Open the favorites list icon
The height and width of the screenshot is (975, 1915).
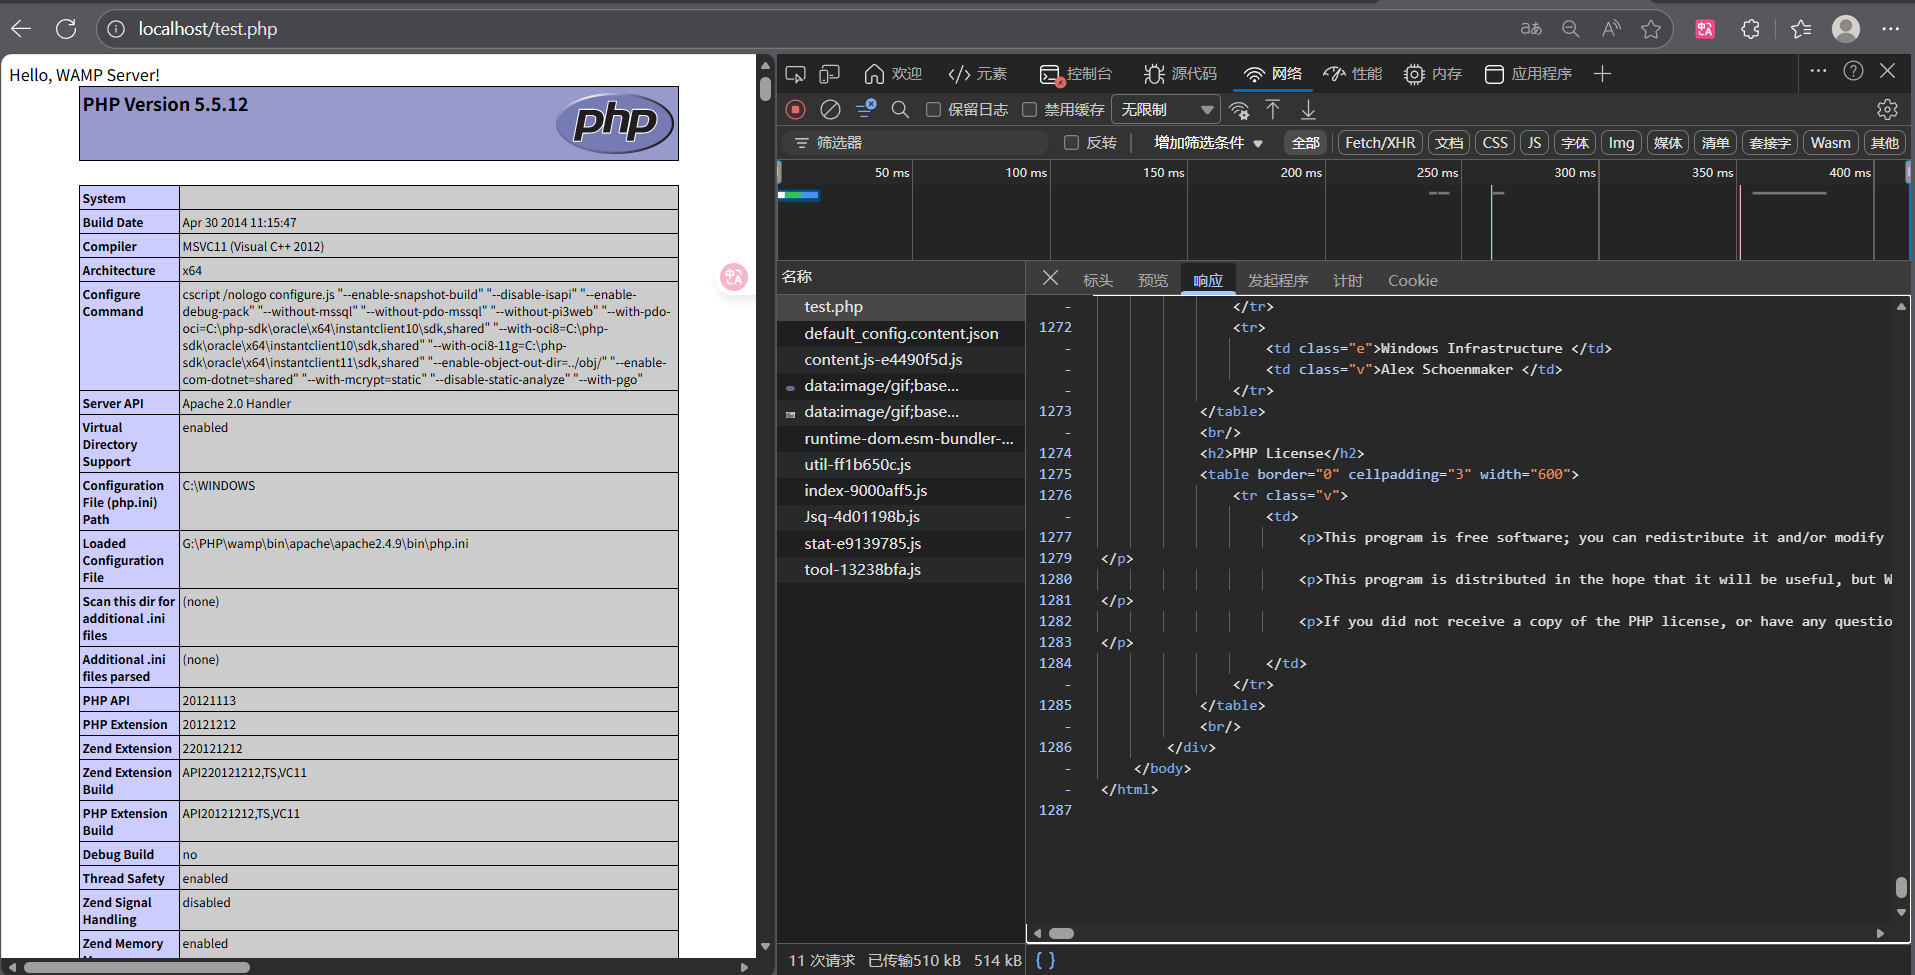tap(1801, 29)
